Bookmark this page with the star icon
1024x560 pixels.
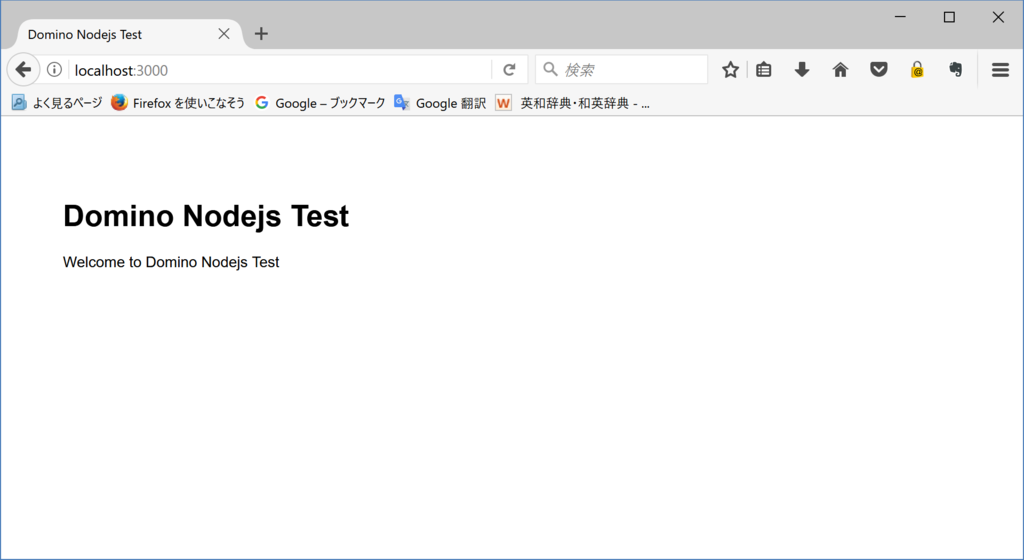[730, 70]
